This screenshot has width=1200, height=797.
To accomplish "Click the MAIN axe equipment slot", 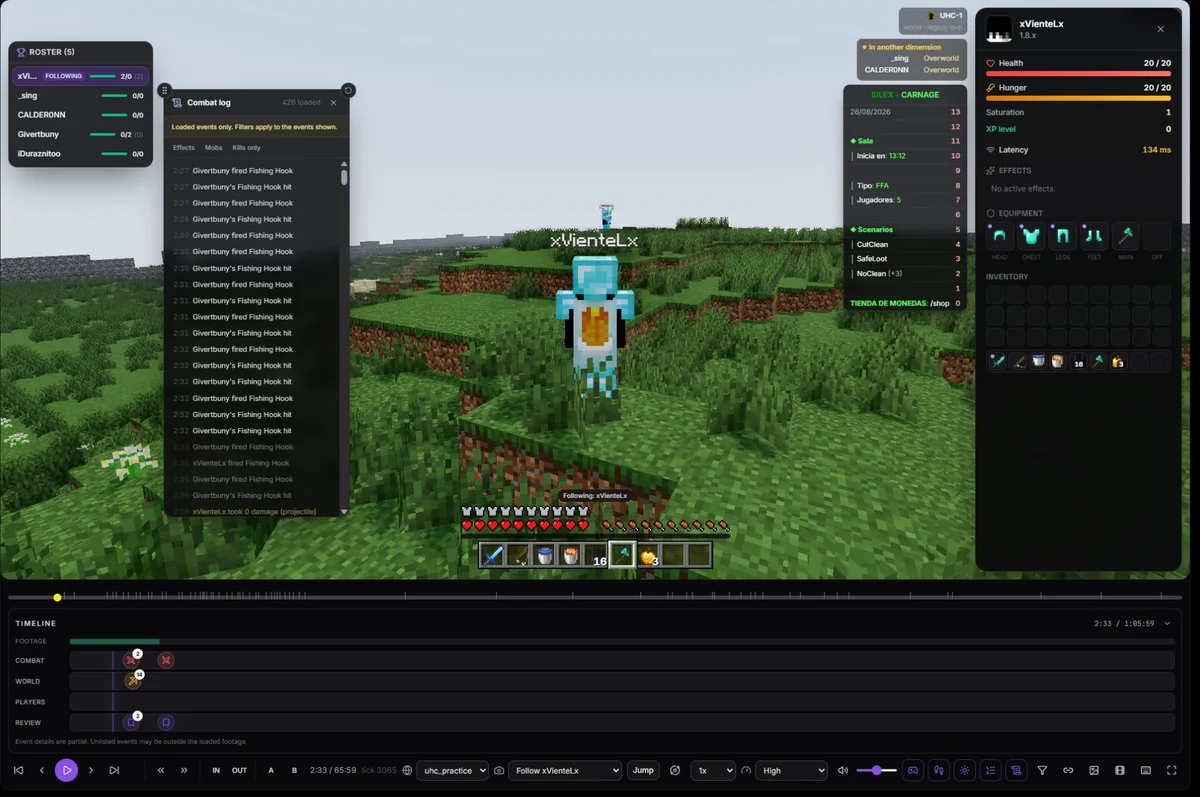I will click(x=1126, y=237).
